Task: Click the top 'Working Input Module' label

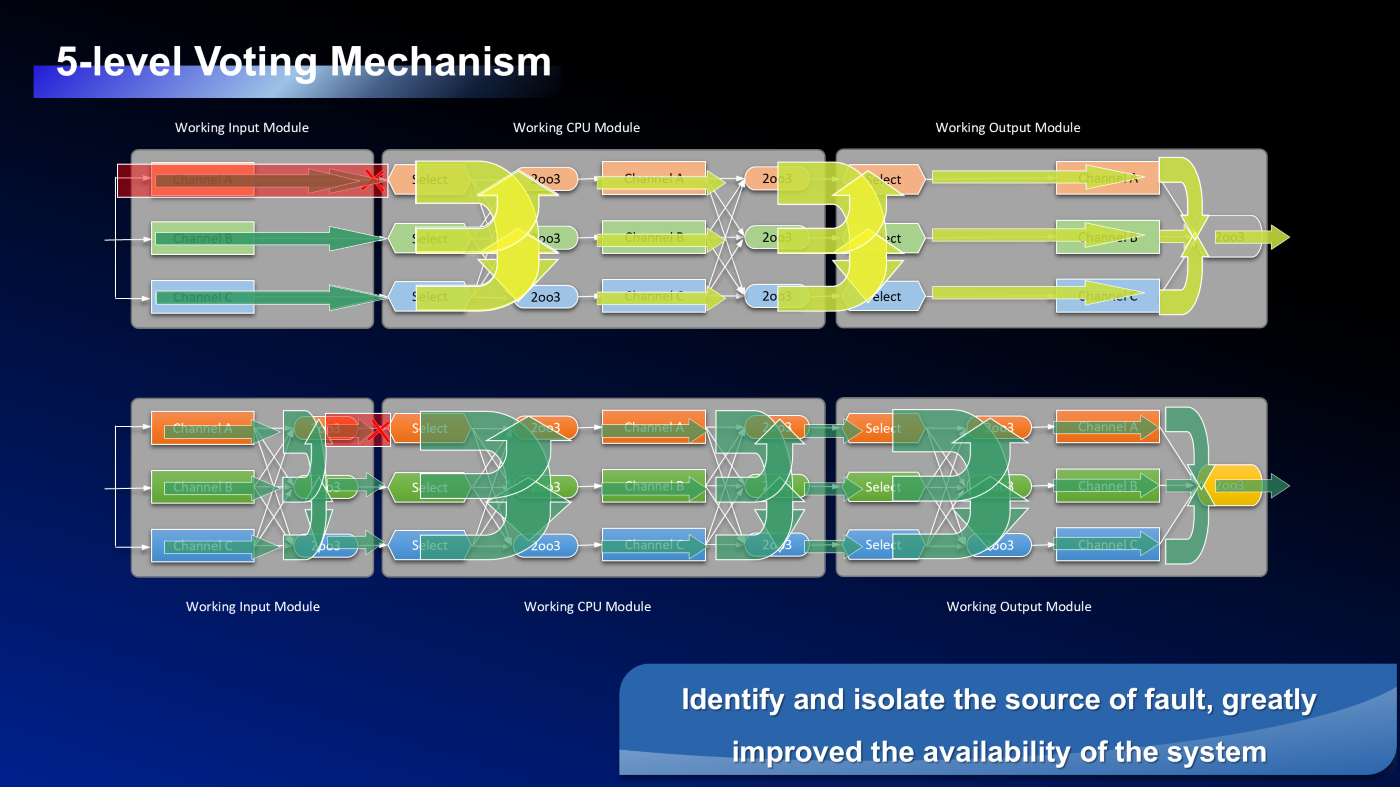Action: tap(241, 128)
